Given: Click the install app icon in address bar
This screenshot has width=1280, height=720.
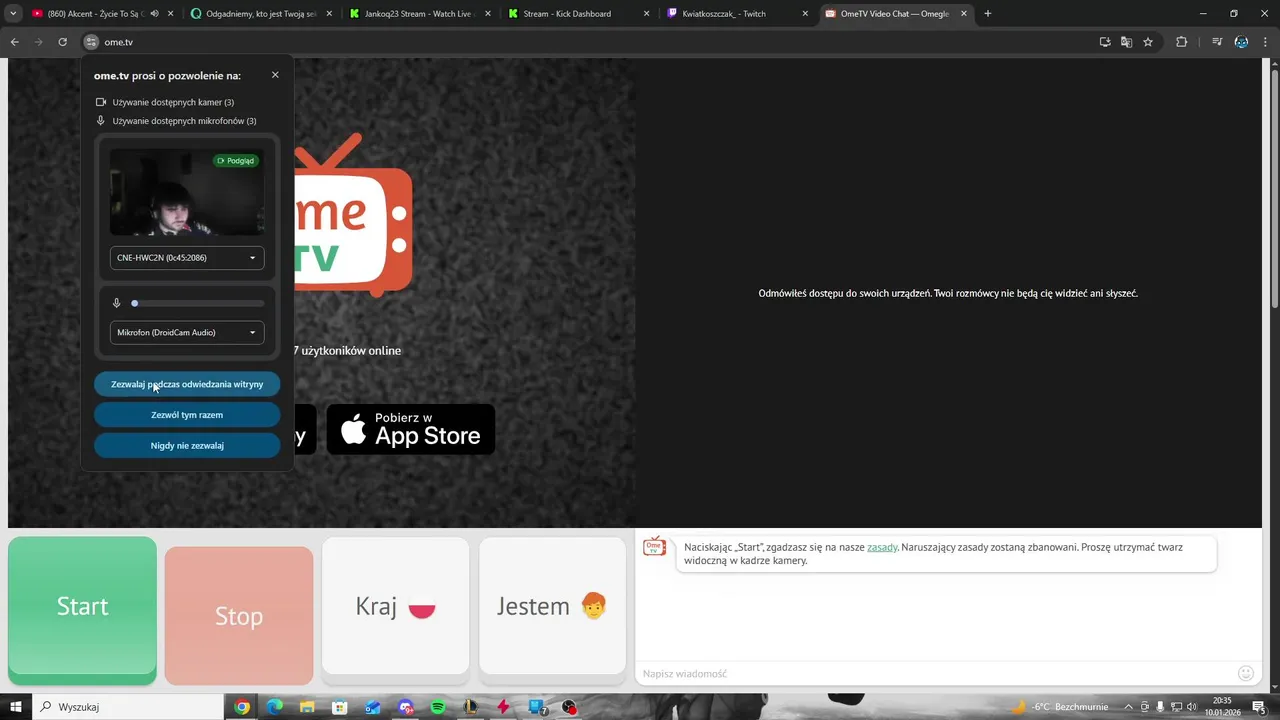Looking at the screenshot, I should (x=1105, y=42).
